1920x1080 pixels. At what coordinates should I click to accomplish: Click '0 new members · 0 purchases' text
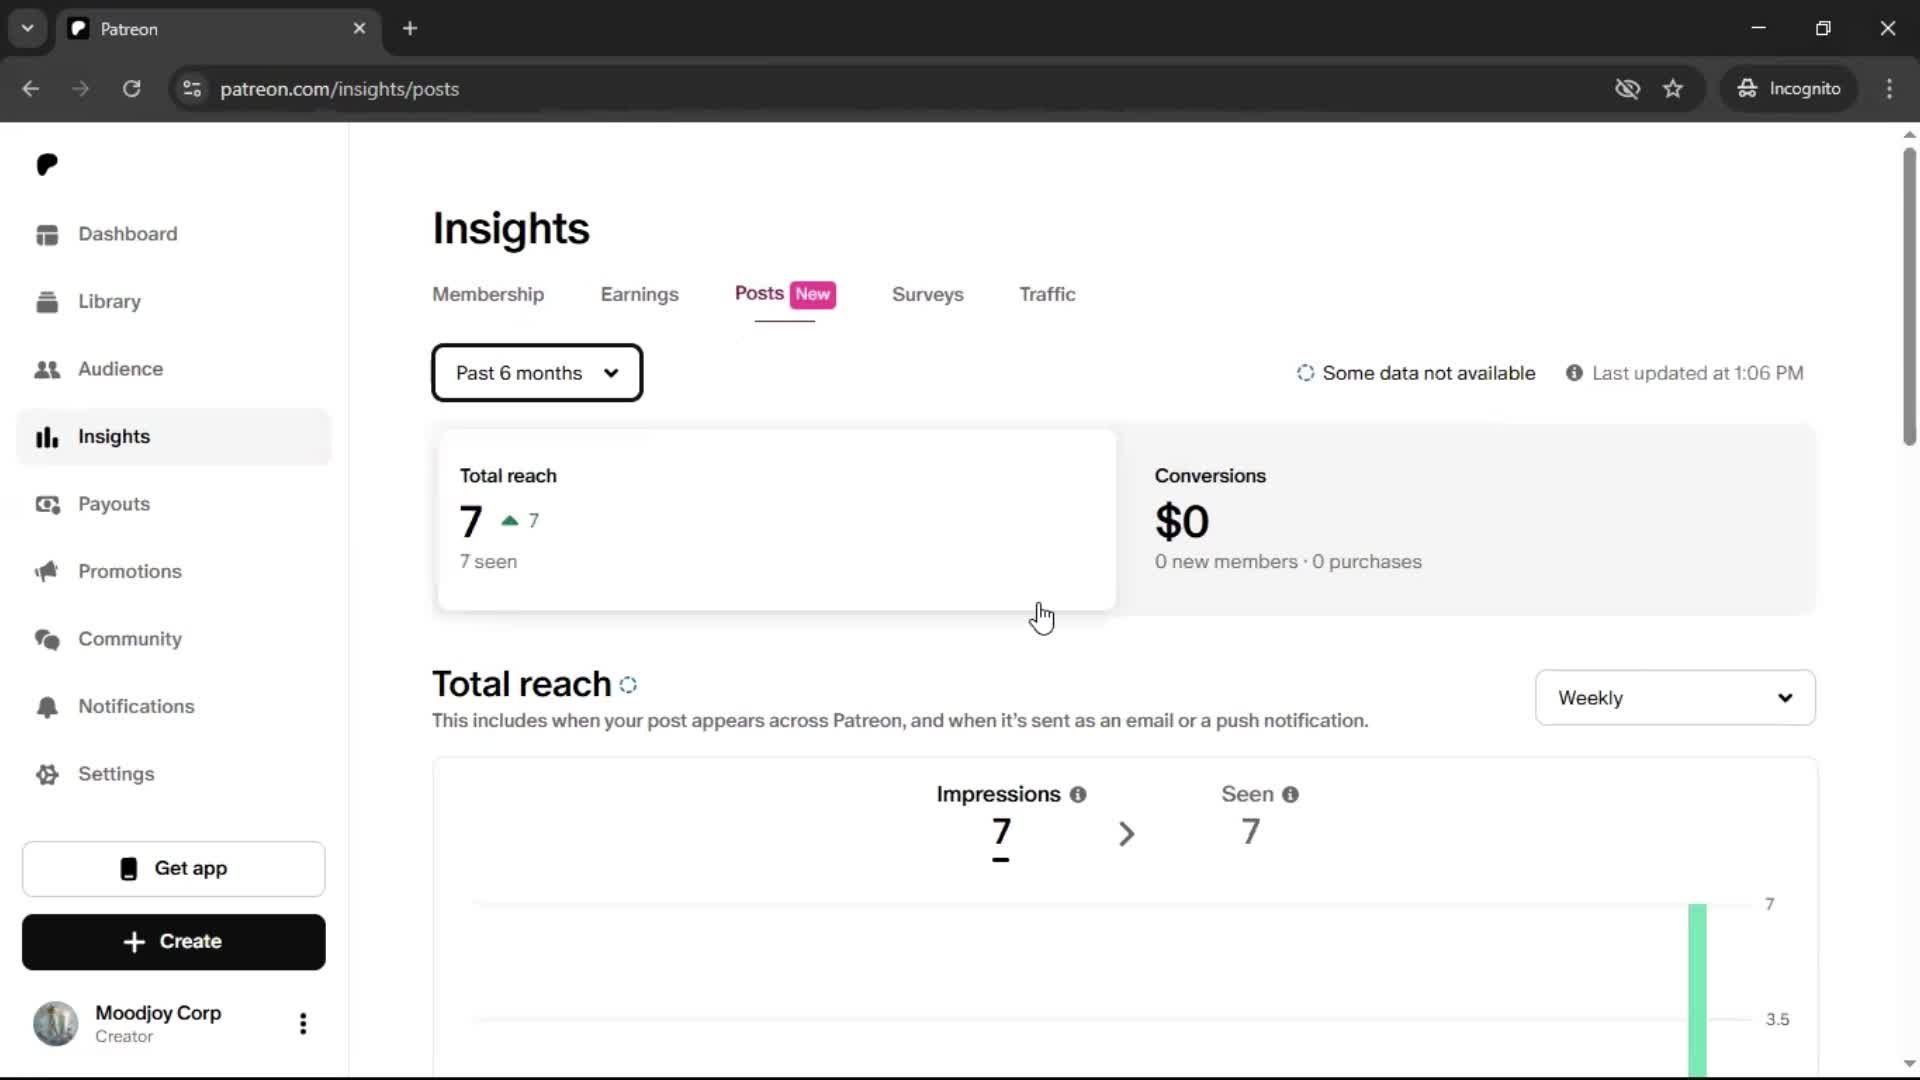[x=1288, y=562]
